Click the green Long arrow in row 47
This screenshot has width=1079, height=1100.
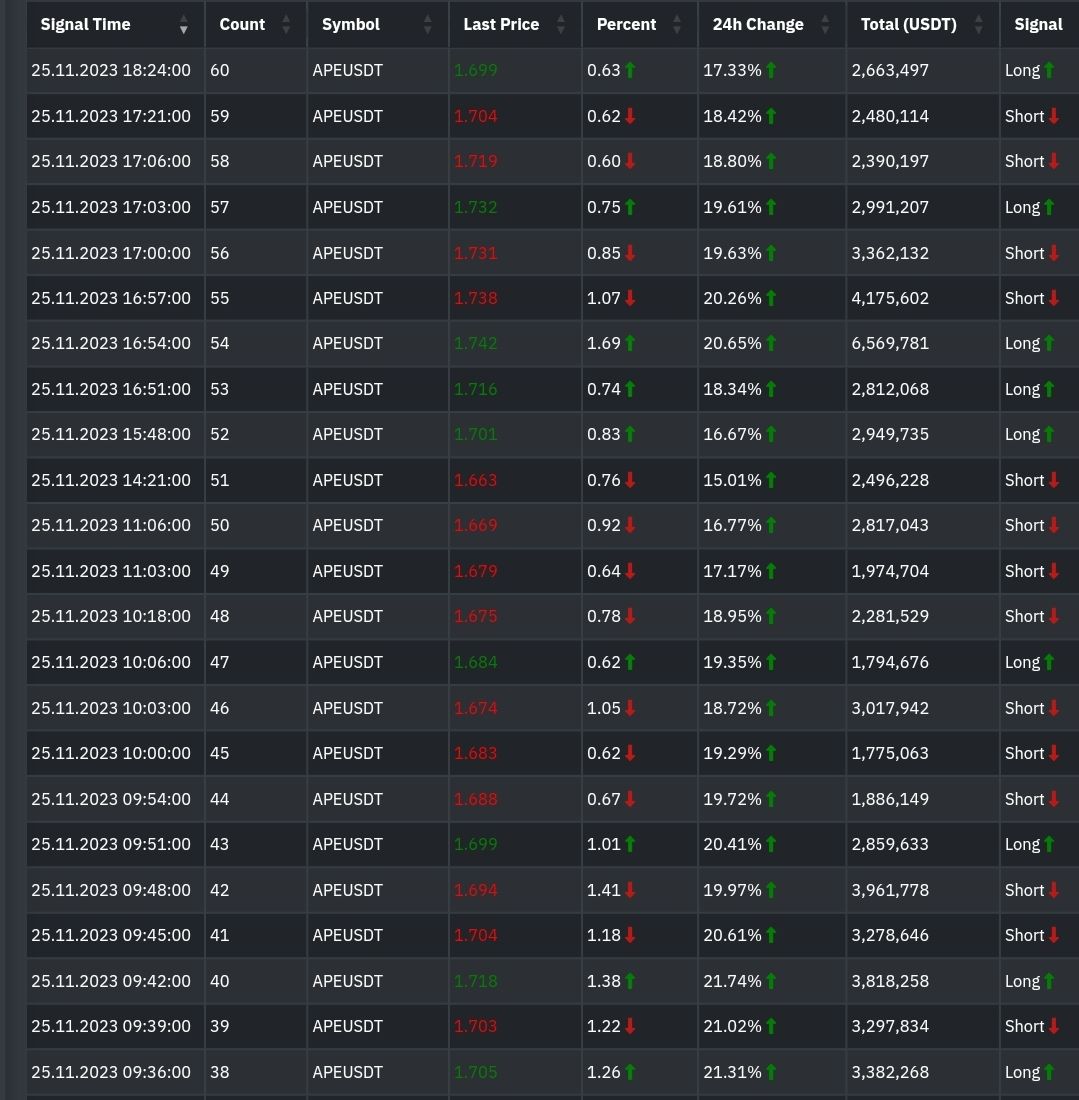(1049, 662)
